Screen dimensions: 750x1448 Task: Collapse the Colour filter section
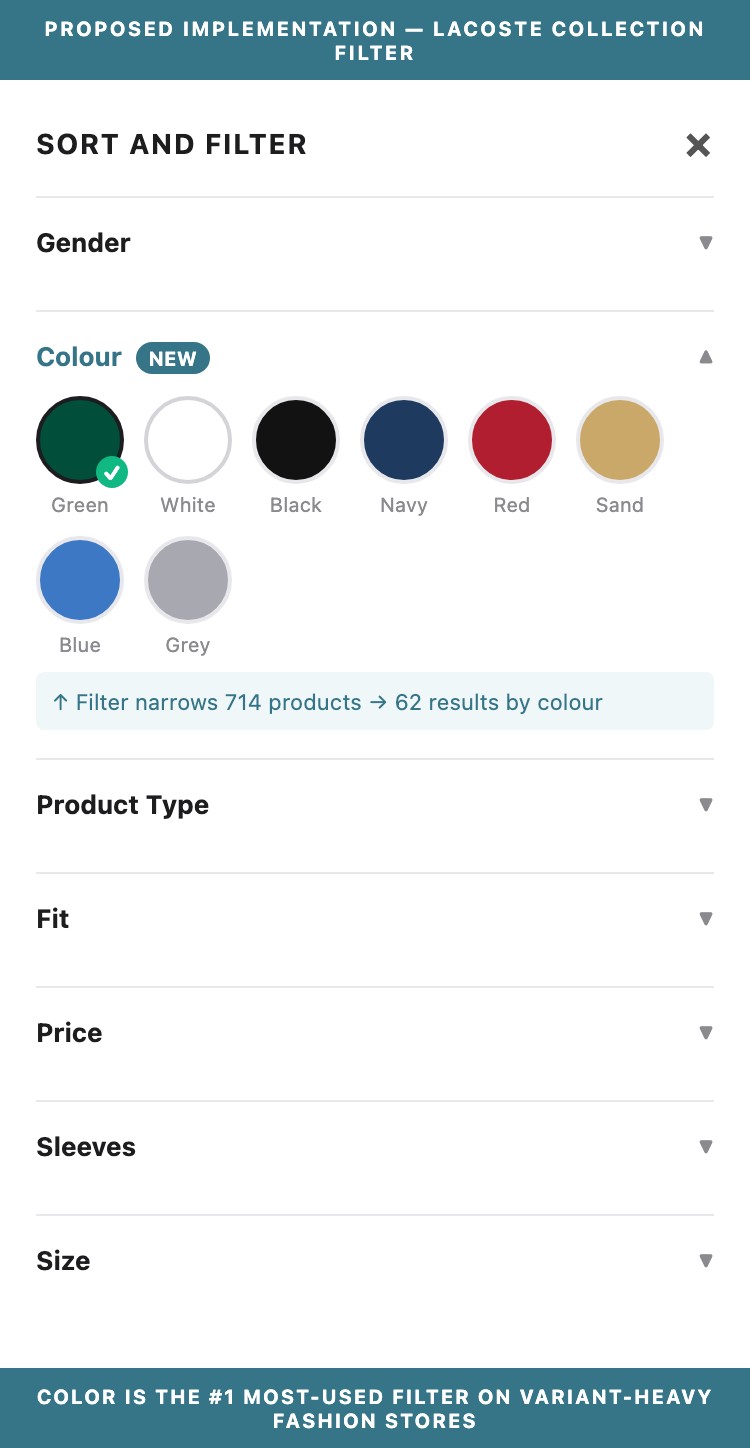pos(706,357)
